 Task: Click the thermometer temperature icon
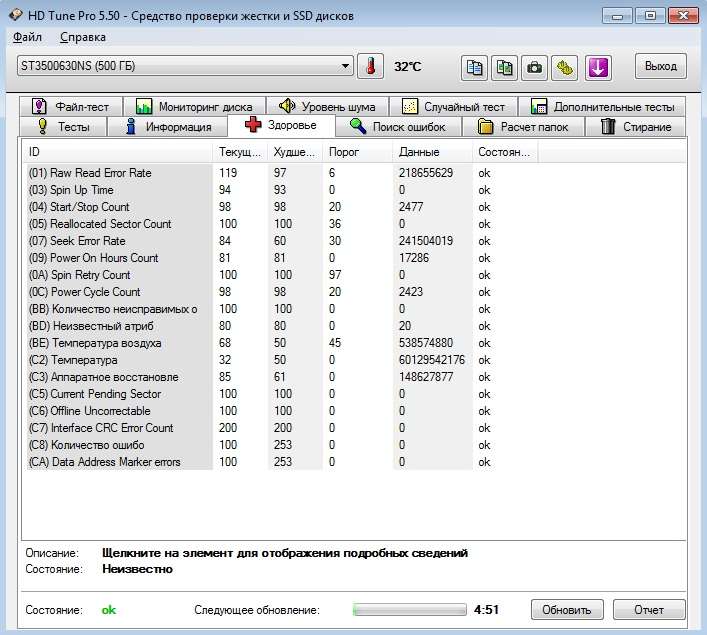coord(371,67)
